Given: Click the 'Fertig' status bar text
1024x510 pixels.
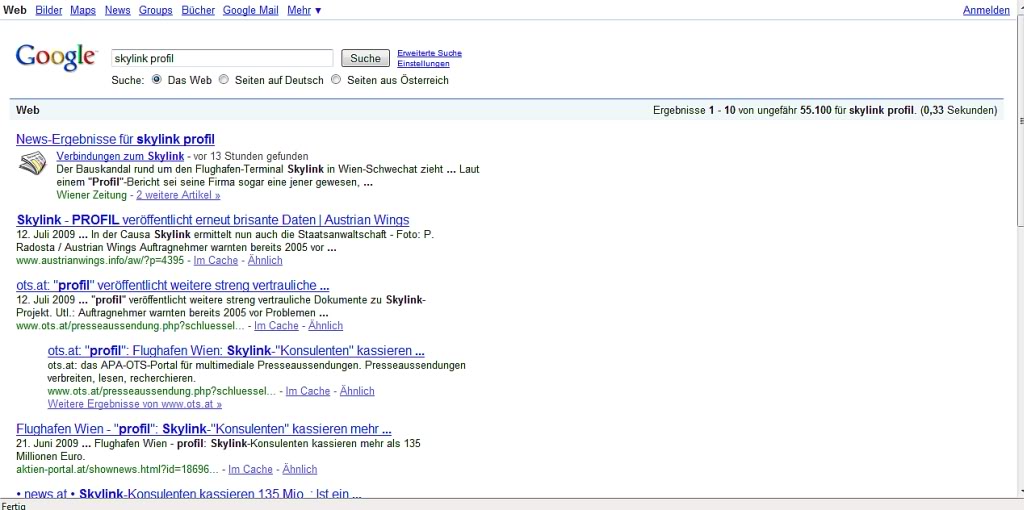Looking at the screenshot, I should tap(13, 505).
